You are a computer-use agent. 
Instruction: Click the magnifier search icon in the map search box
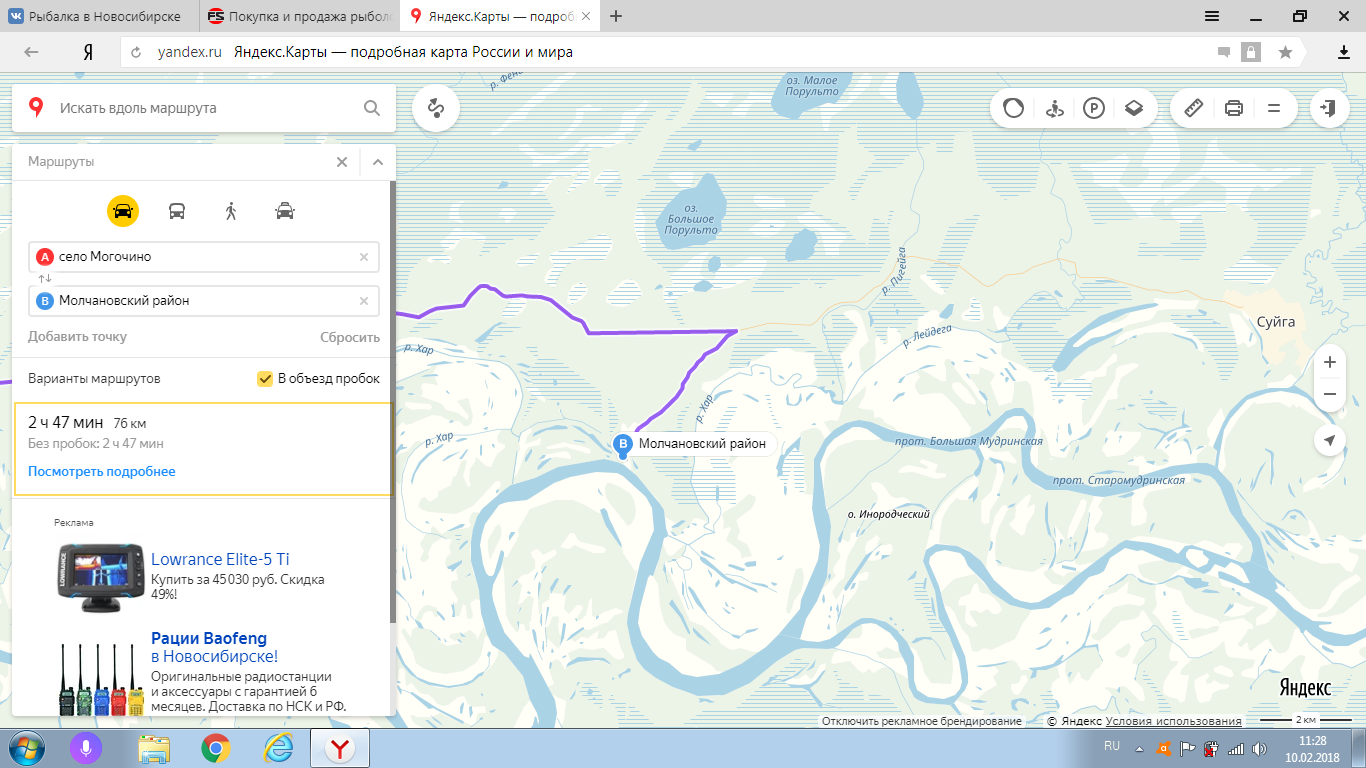tap(372, 108)
